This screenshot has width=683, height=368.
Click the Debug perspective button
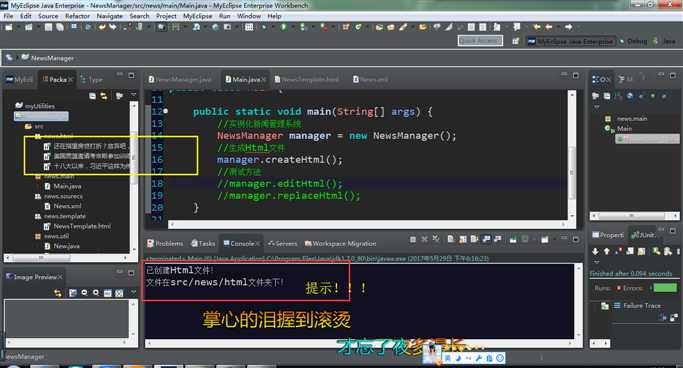[633, 41]
